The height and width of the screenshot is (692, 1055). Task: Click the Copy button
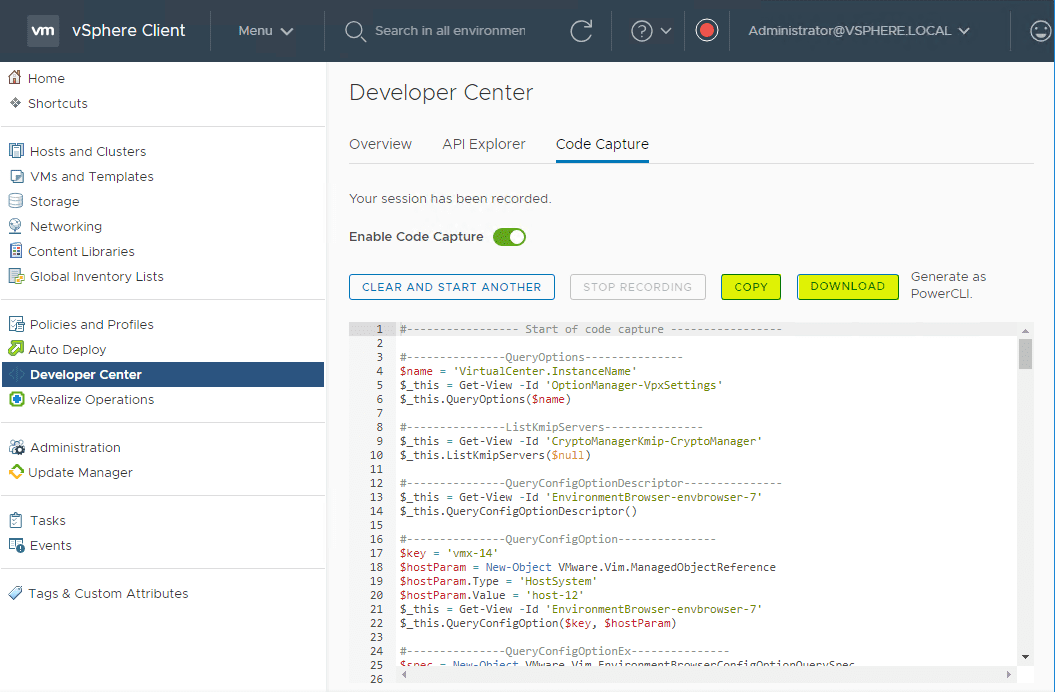tap(751, 287)
